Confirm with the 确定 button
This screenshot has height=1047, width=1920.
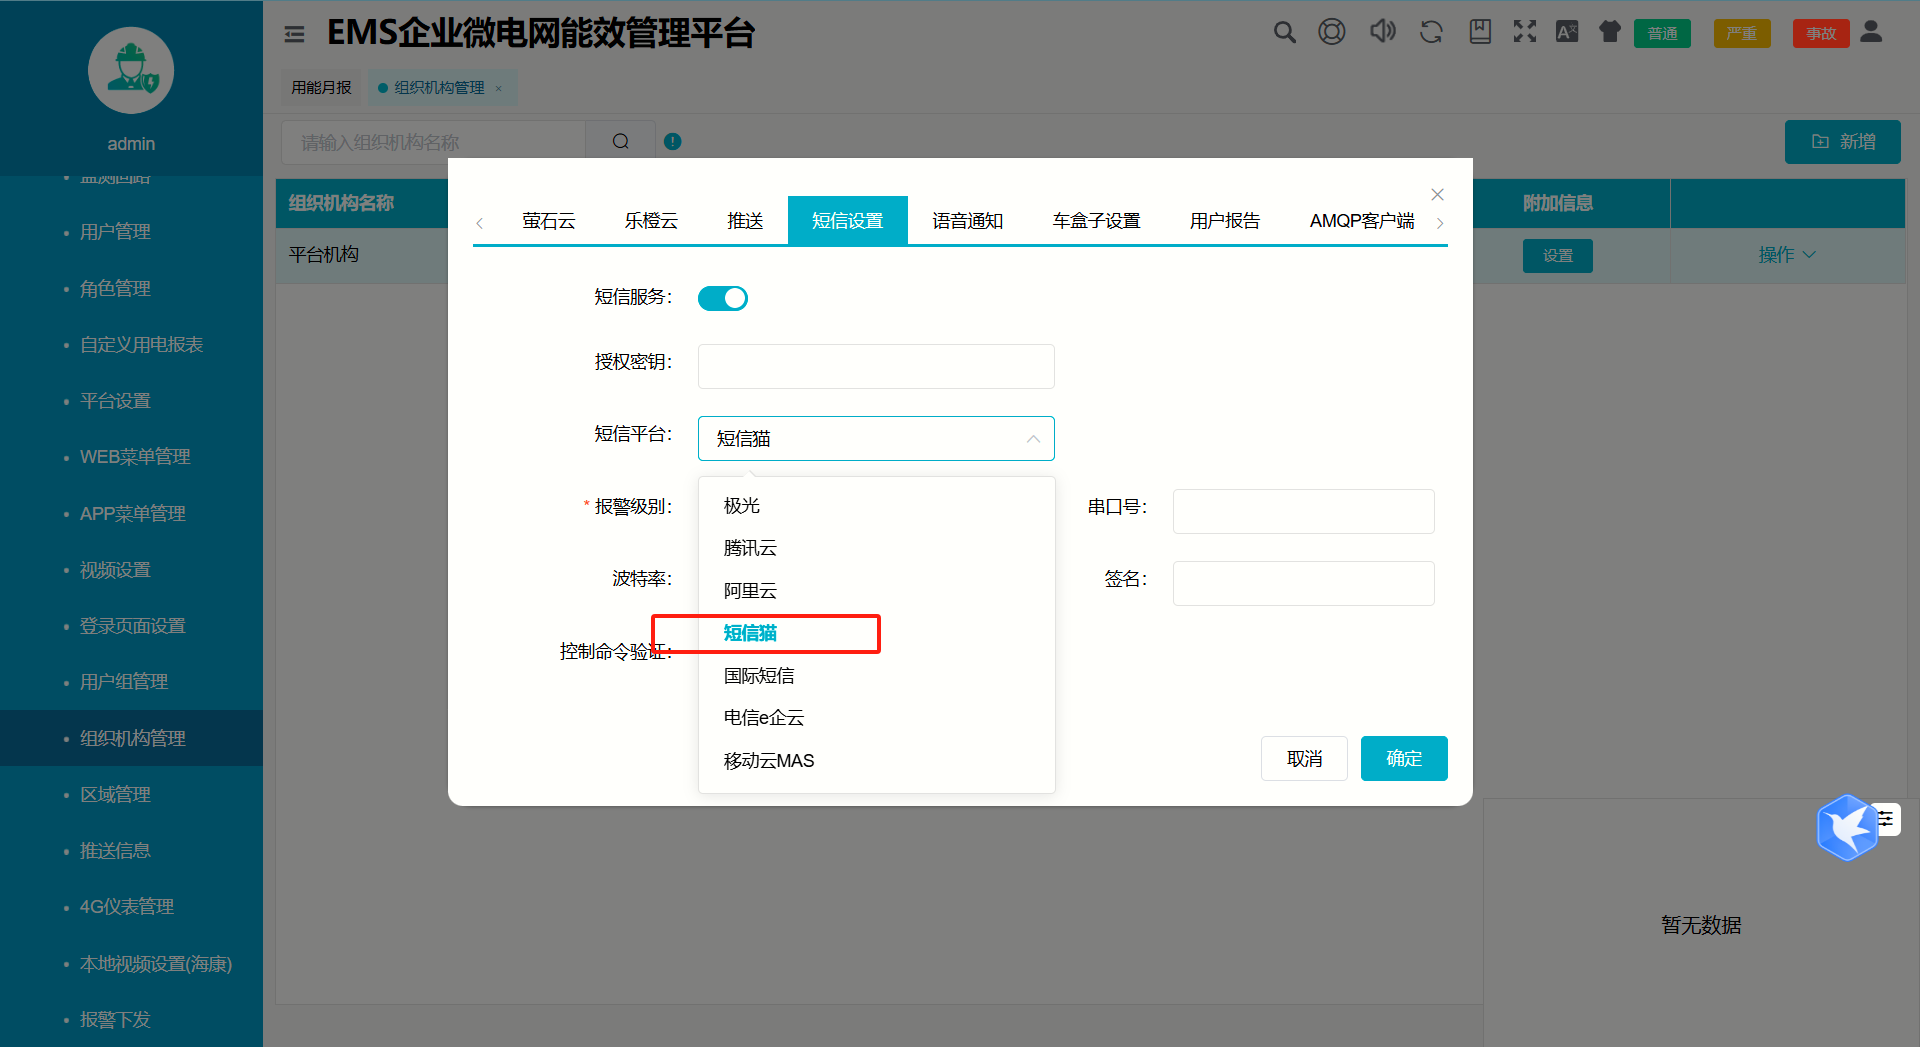click(1404, 759)
